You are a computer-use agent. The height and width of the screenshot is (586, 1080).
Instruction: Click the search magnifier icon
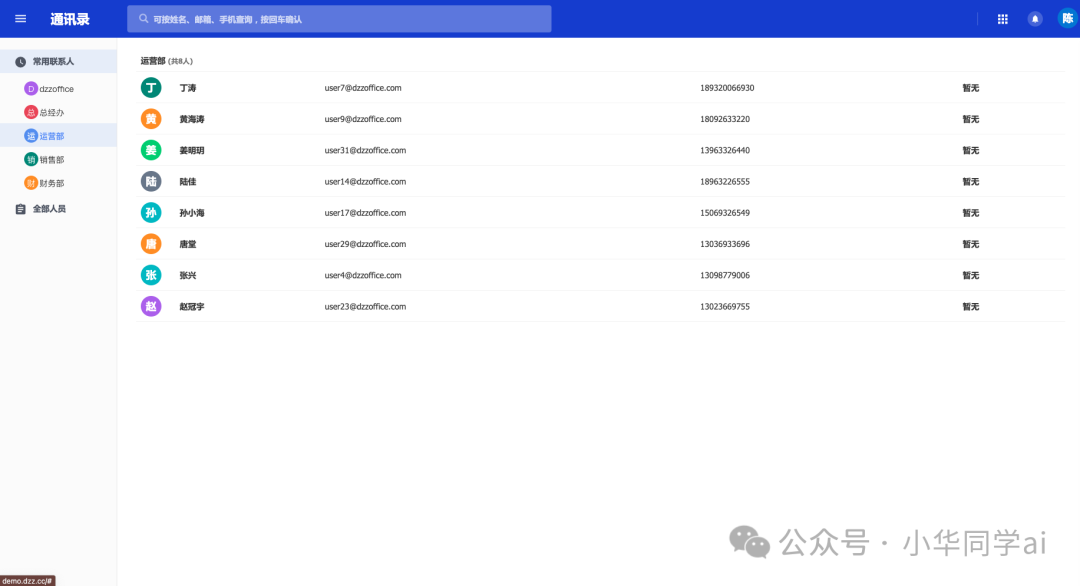click(144, 19)
